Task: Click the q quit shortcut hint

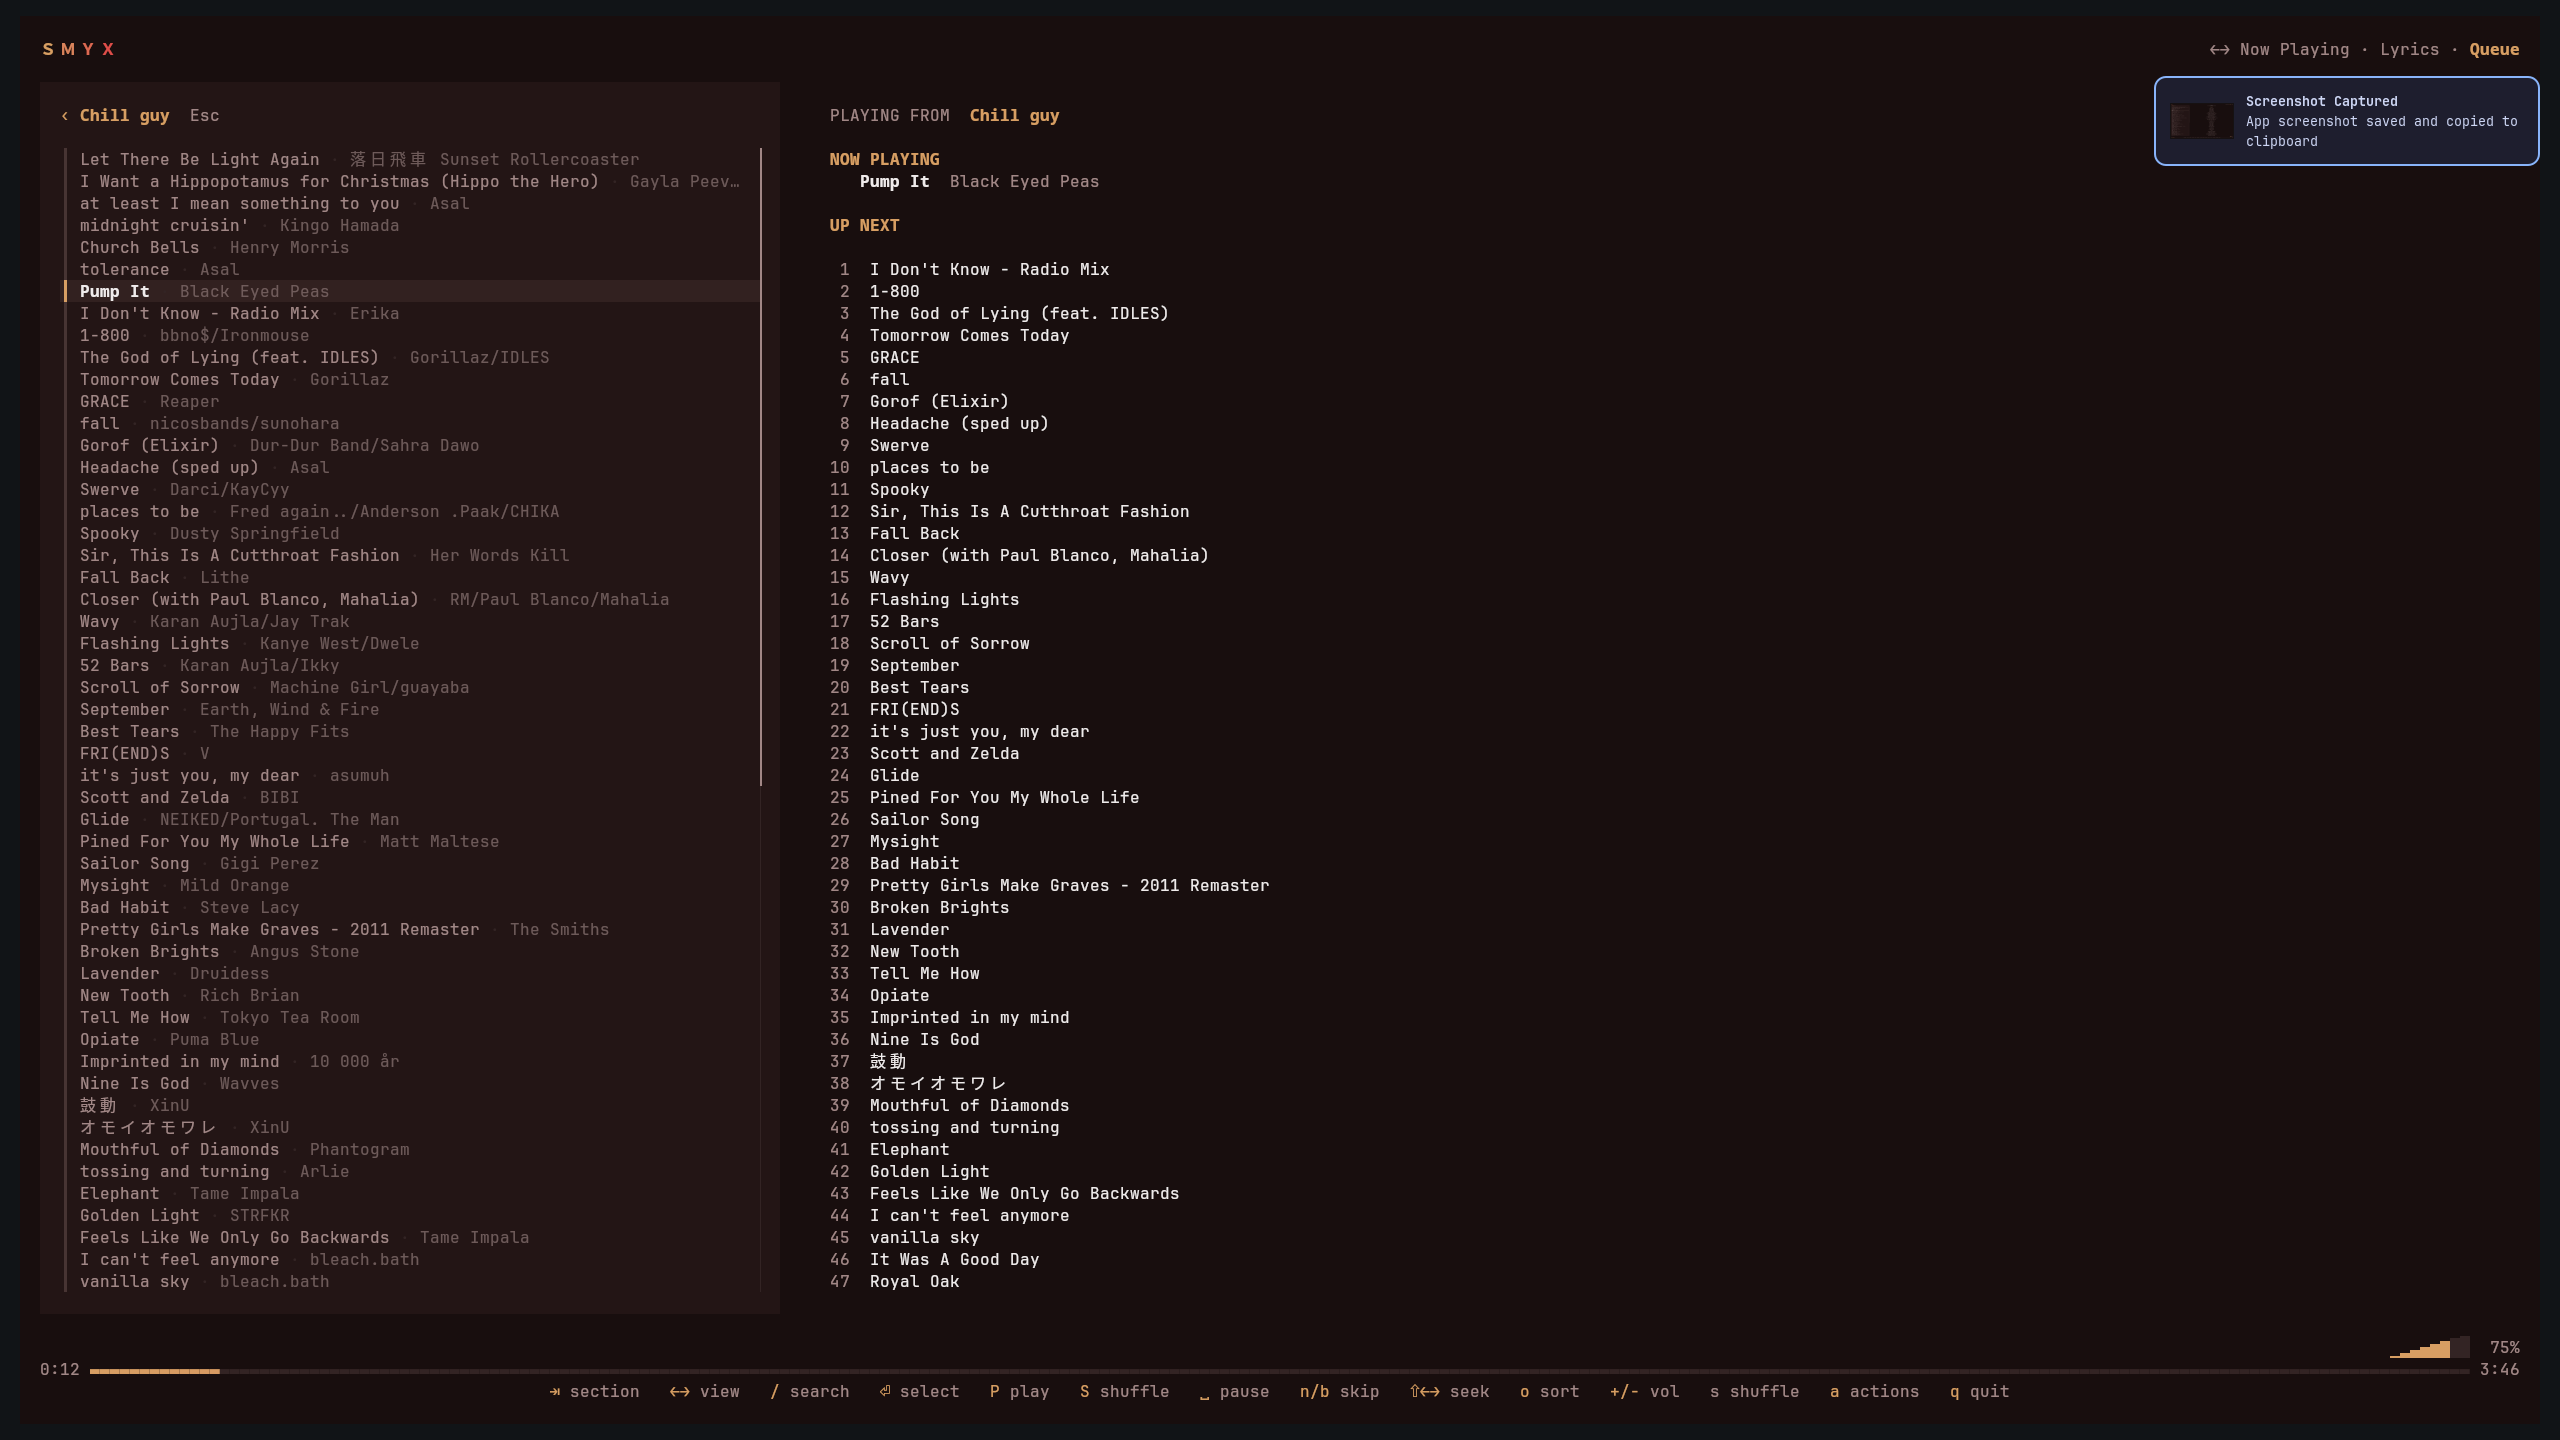Action: coord(1980,1392)
